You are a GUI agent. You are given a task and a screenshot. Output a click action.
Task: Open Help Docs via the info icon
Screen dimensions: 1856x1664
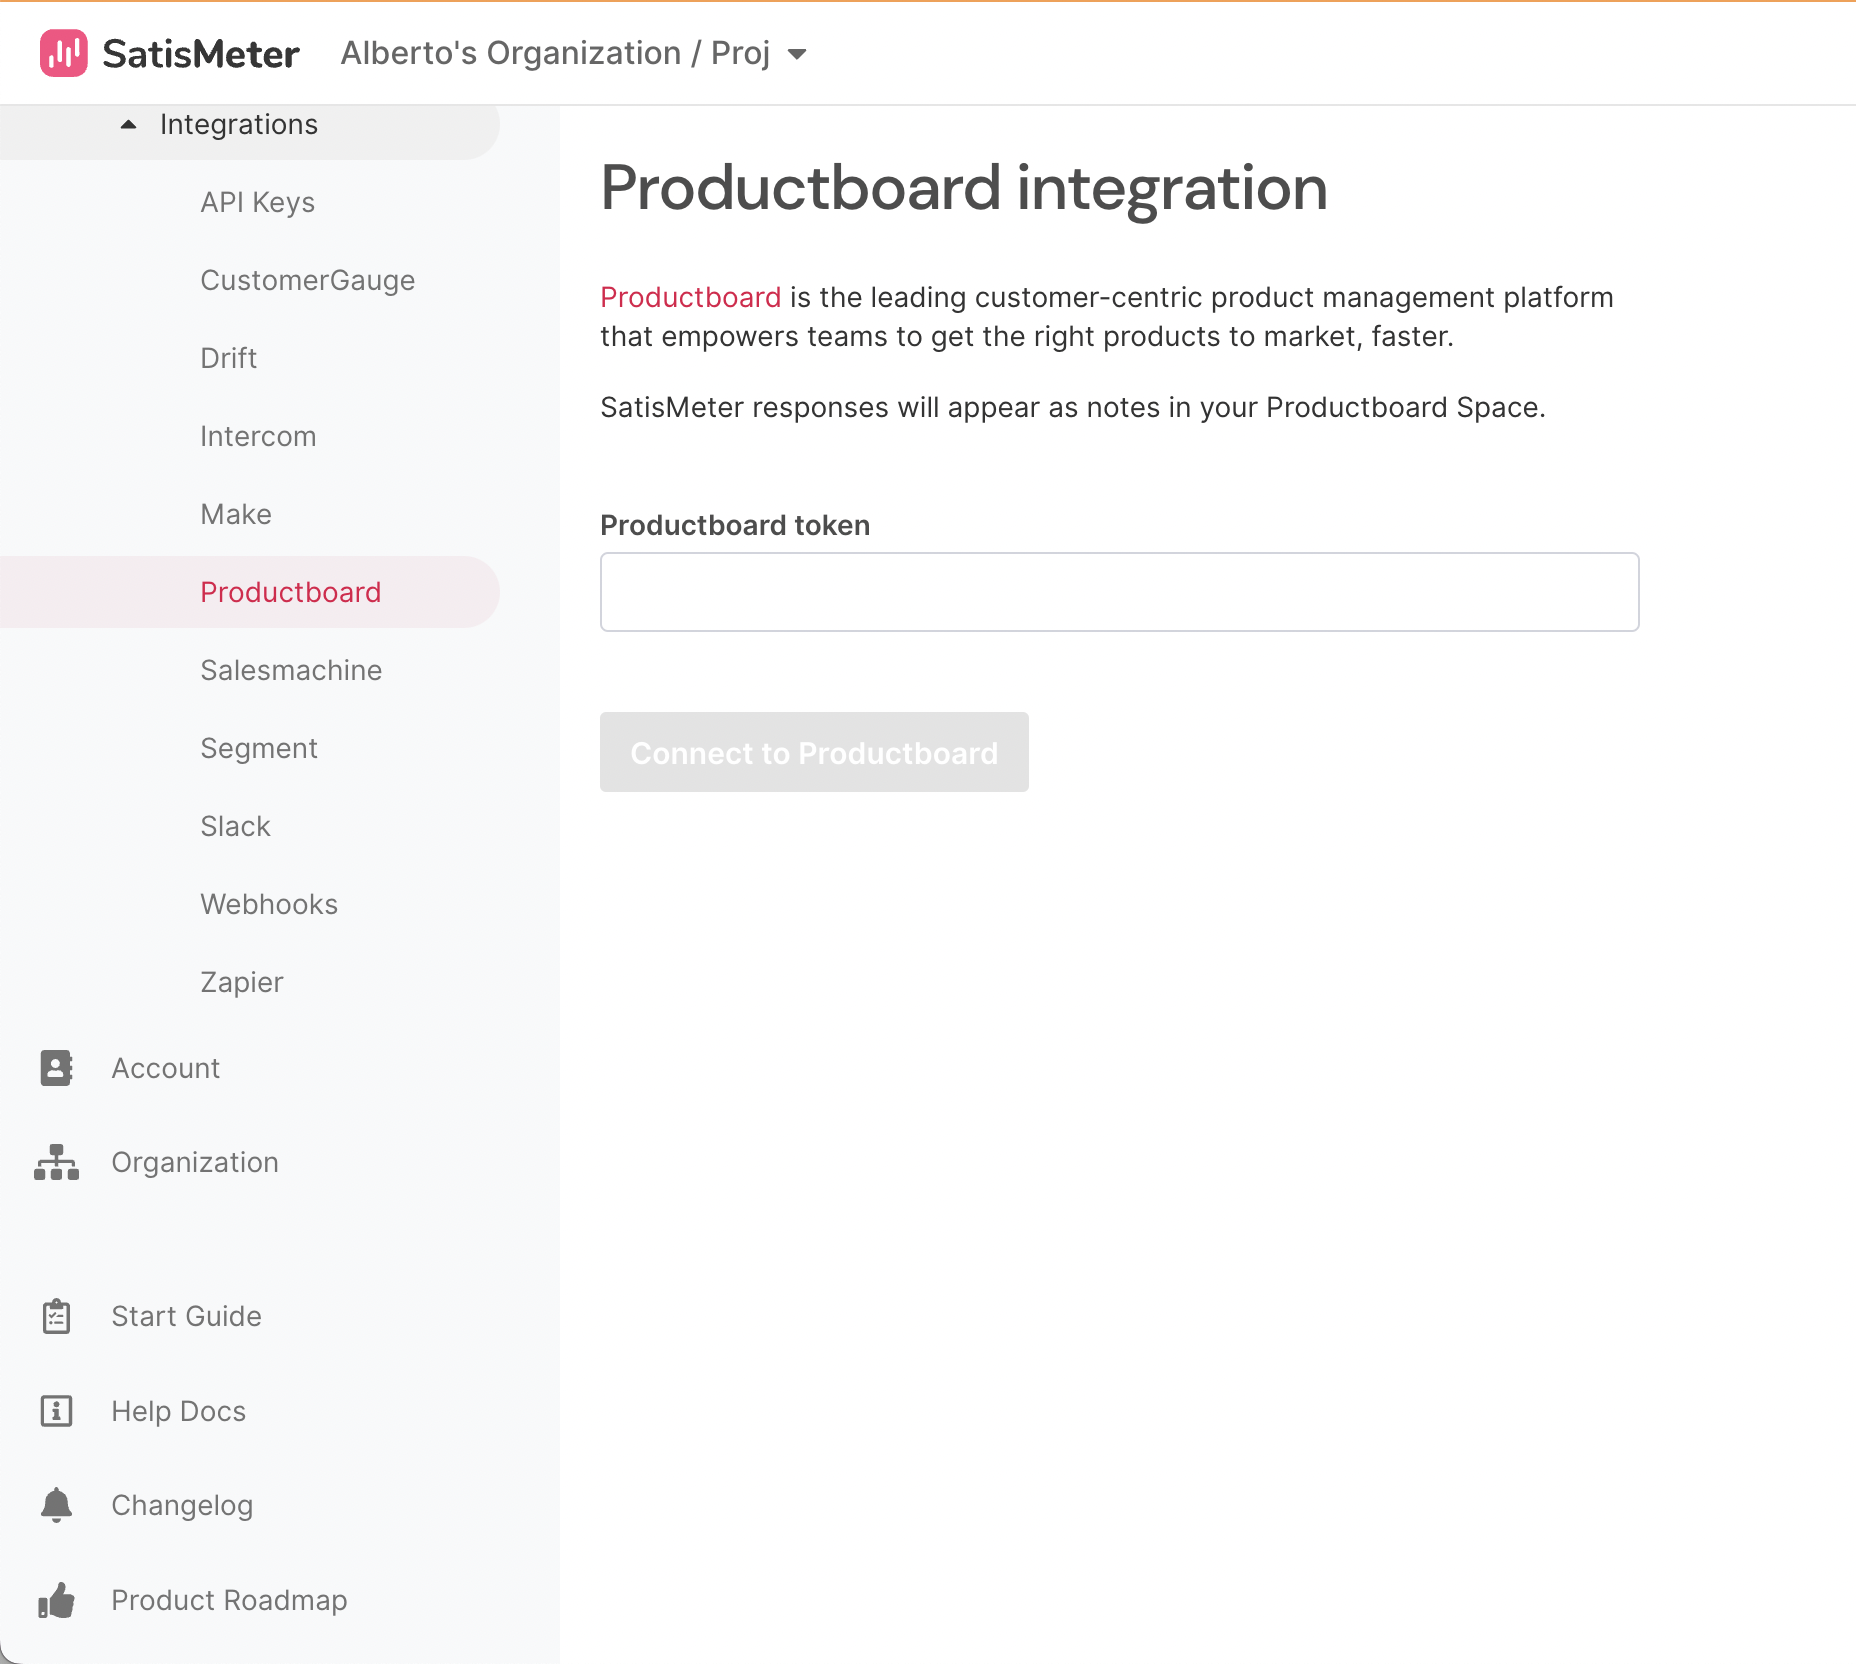56,1411
